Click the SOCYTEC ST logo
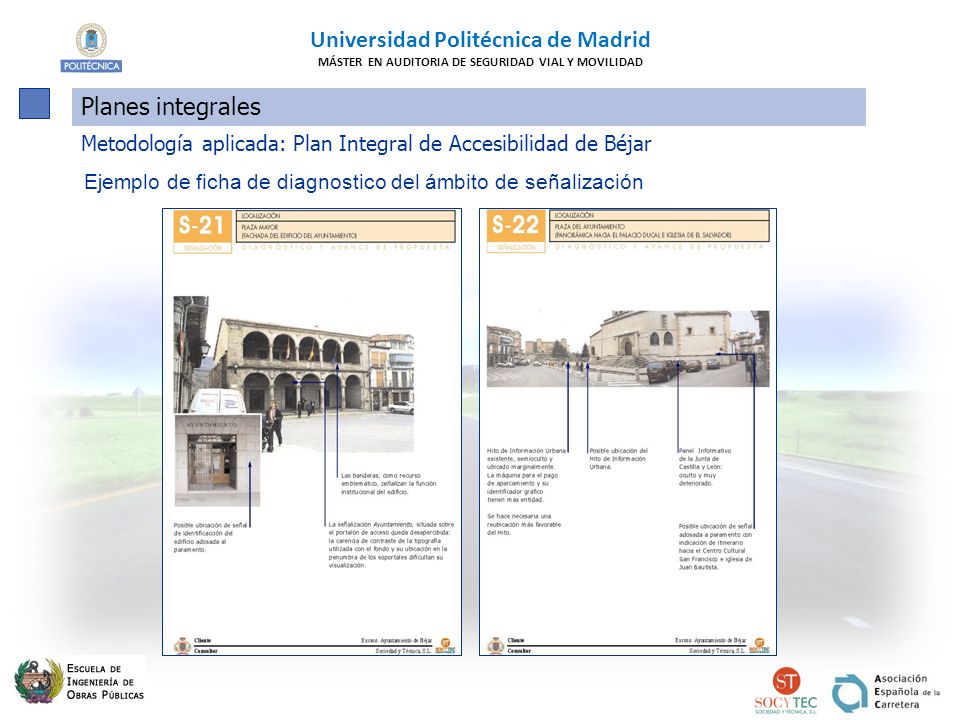This screenshot has height=720, width=960. coord(786,691)
